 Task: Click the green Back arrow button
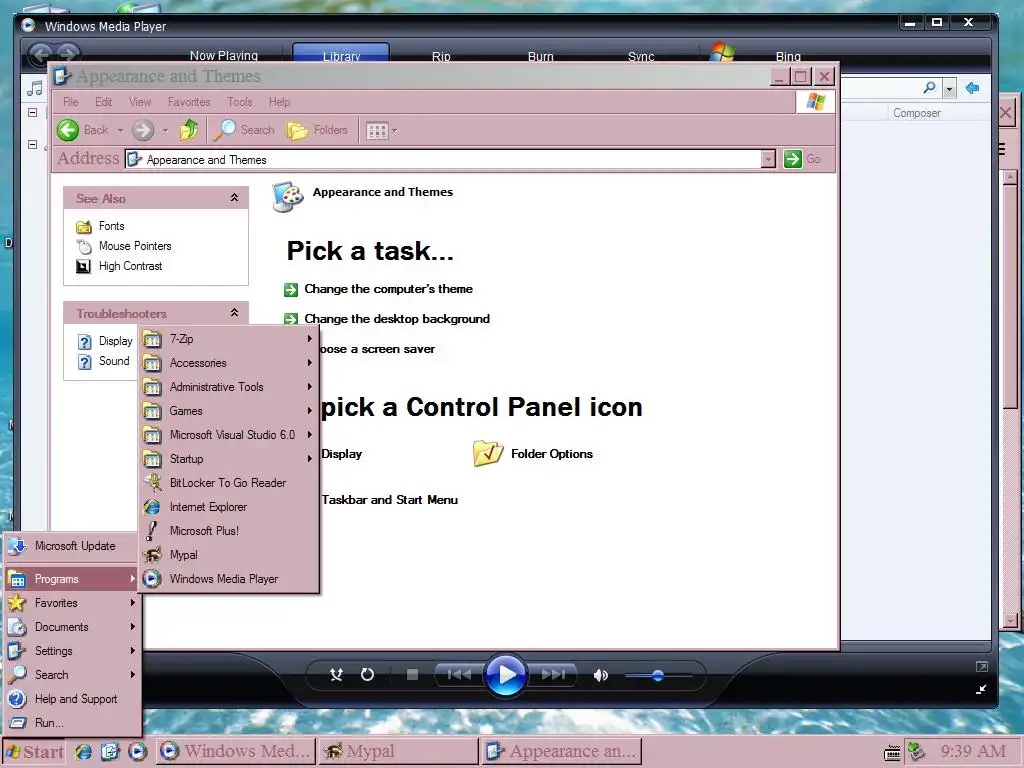(68, 130)
